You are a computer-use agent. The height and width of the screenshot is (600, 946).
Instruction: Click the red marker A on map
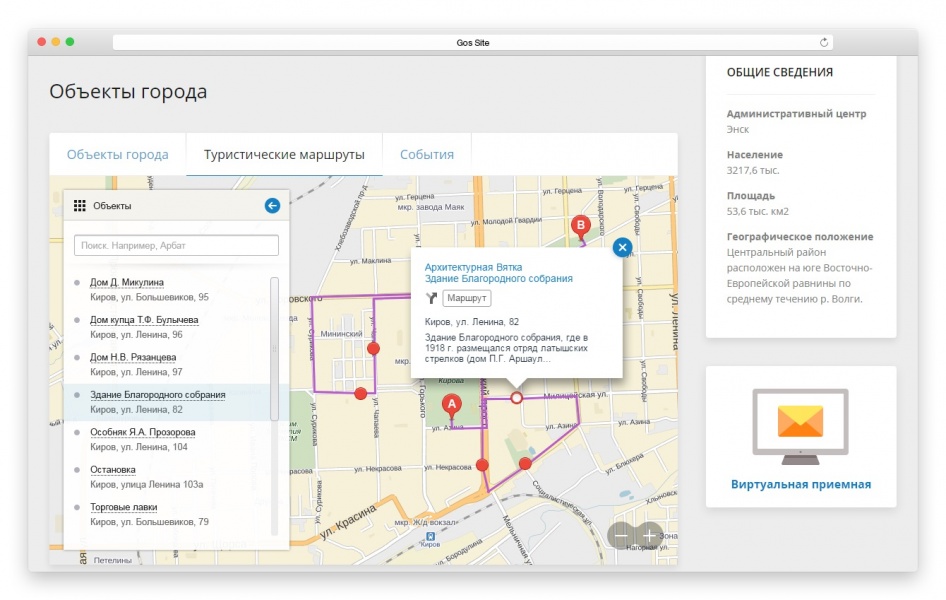[451, 405]
